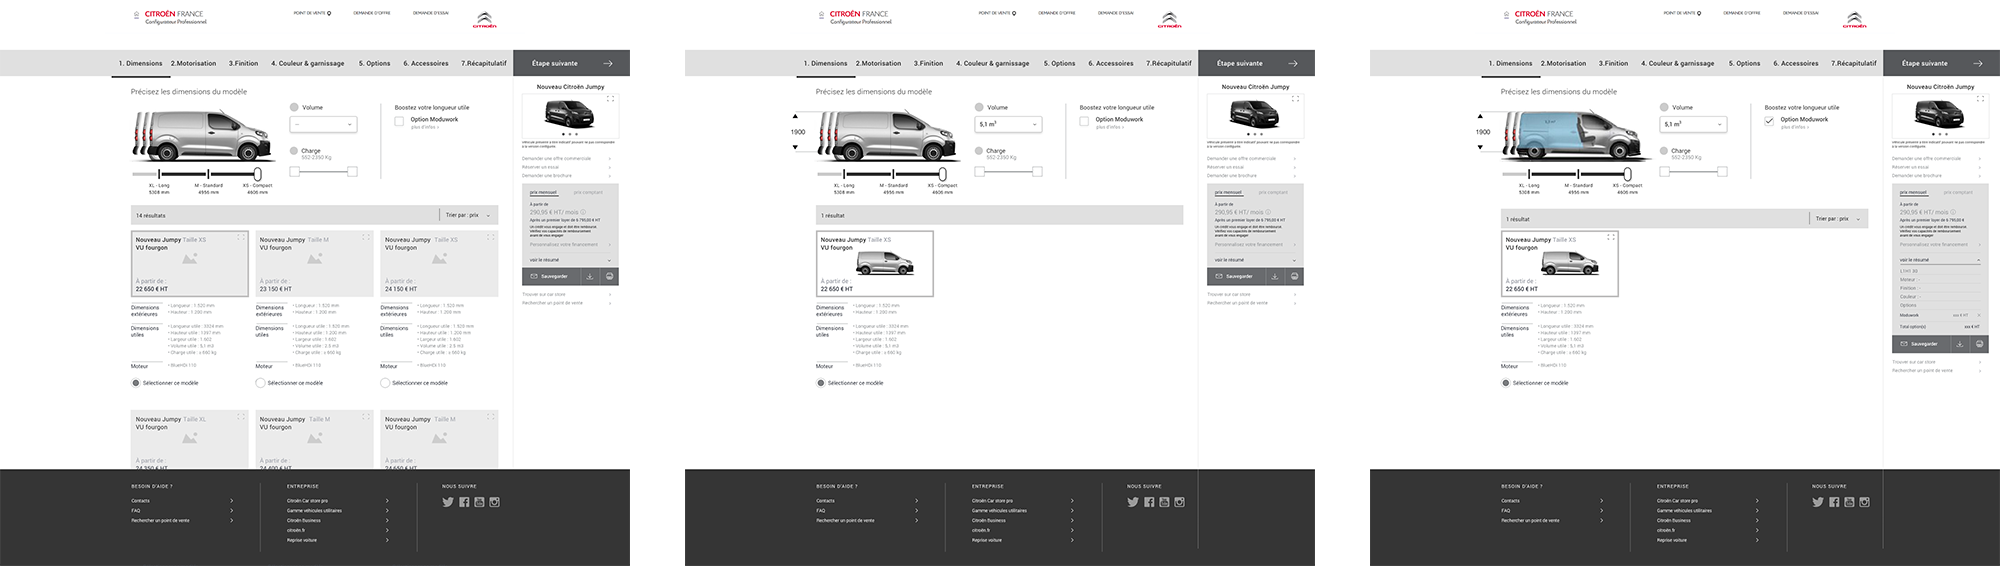Enlarge image on 22 650 € card, left mockup

click(241, 237)
